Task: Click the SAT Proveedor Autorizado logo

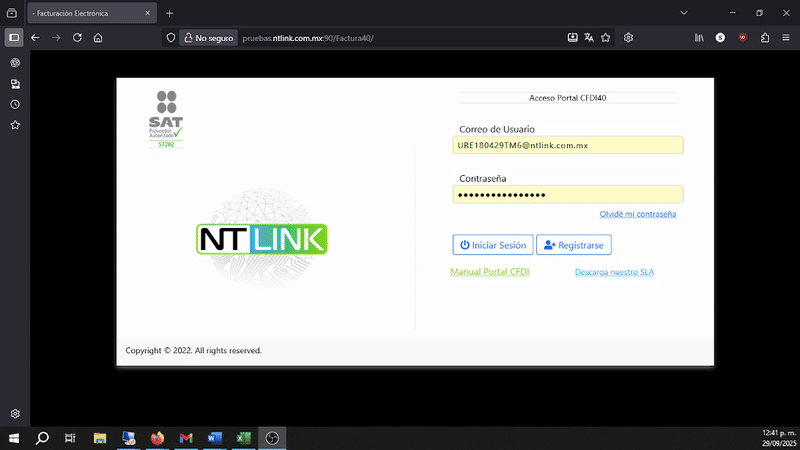Action: [166, 119]
